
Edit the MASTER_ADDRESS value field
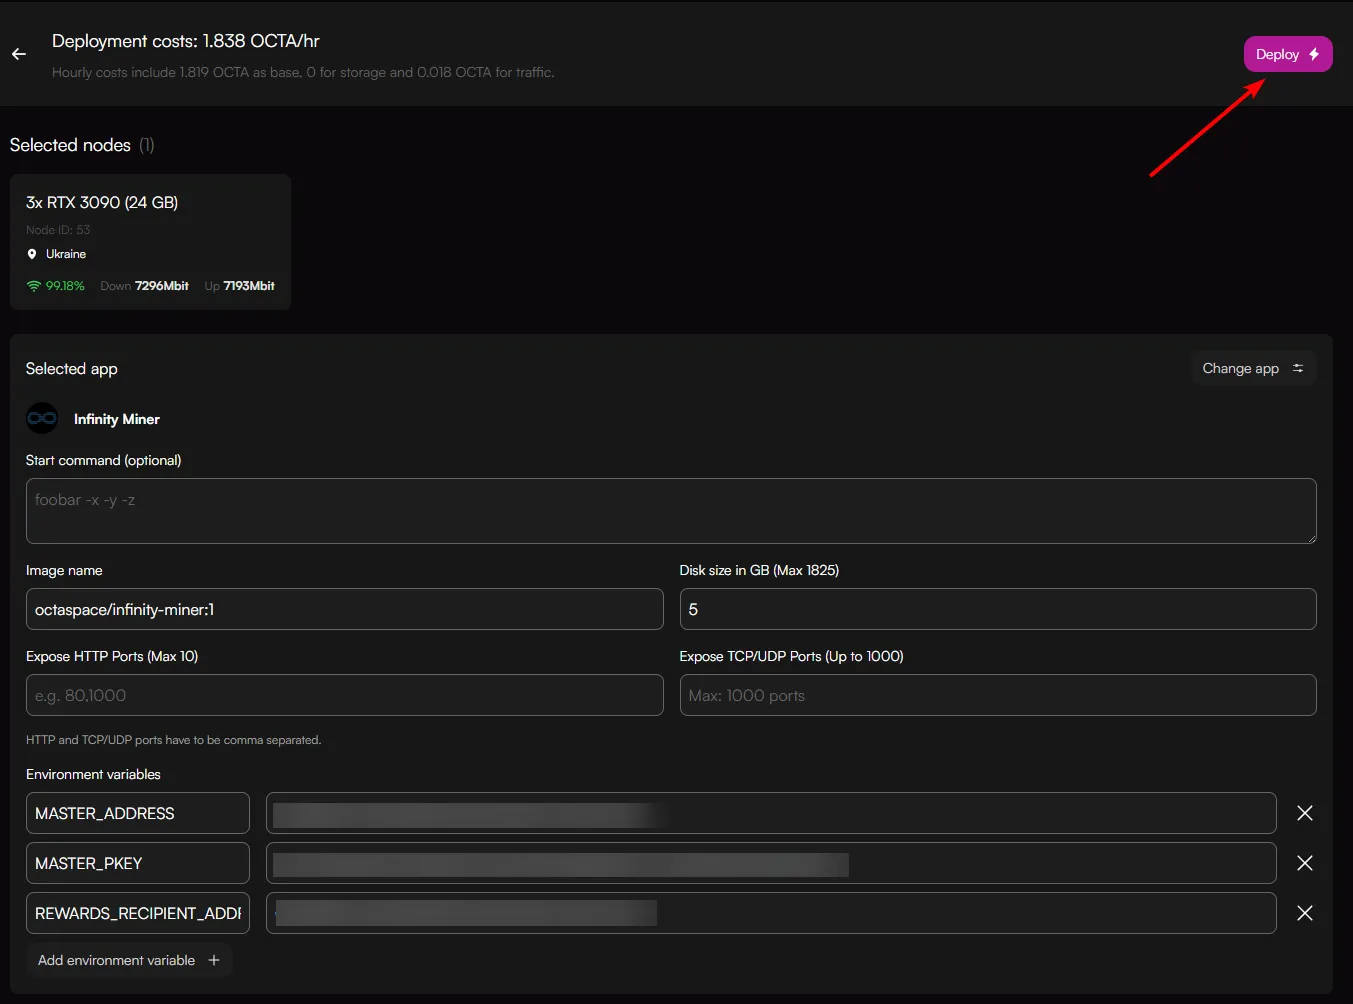pos(771,813)
